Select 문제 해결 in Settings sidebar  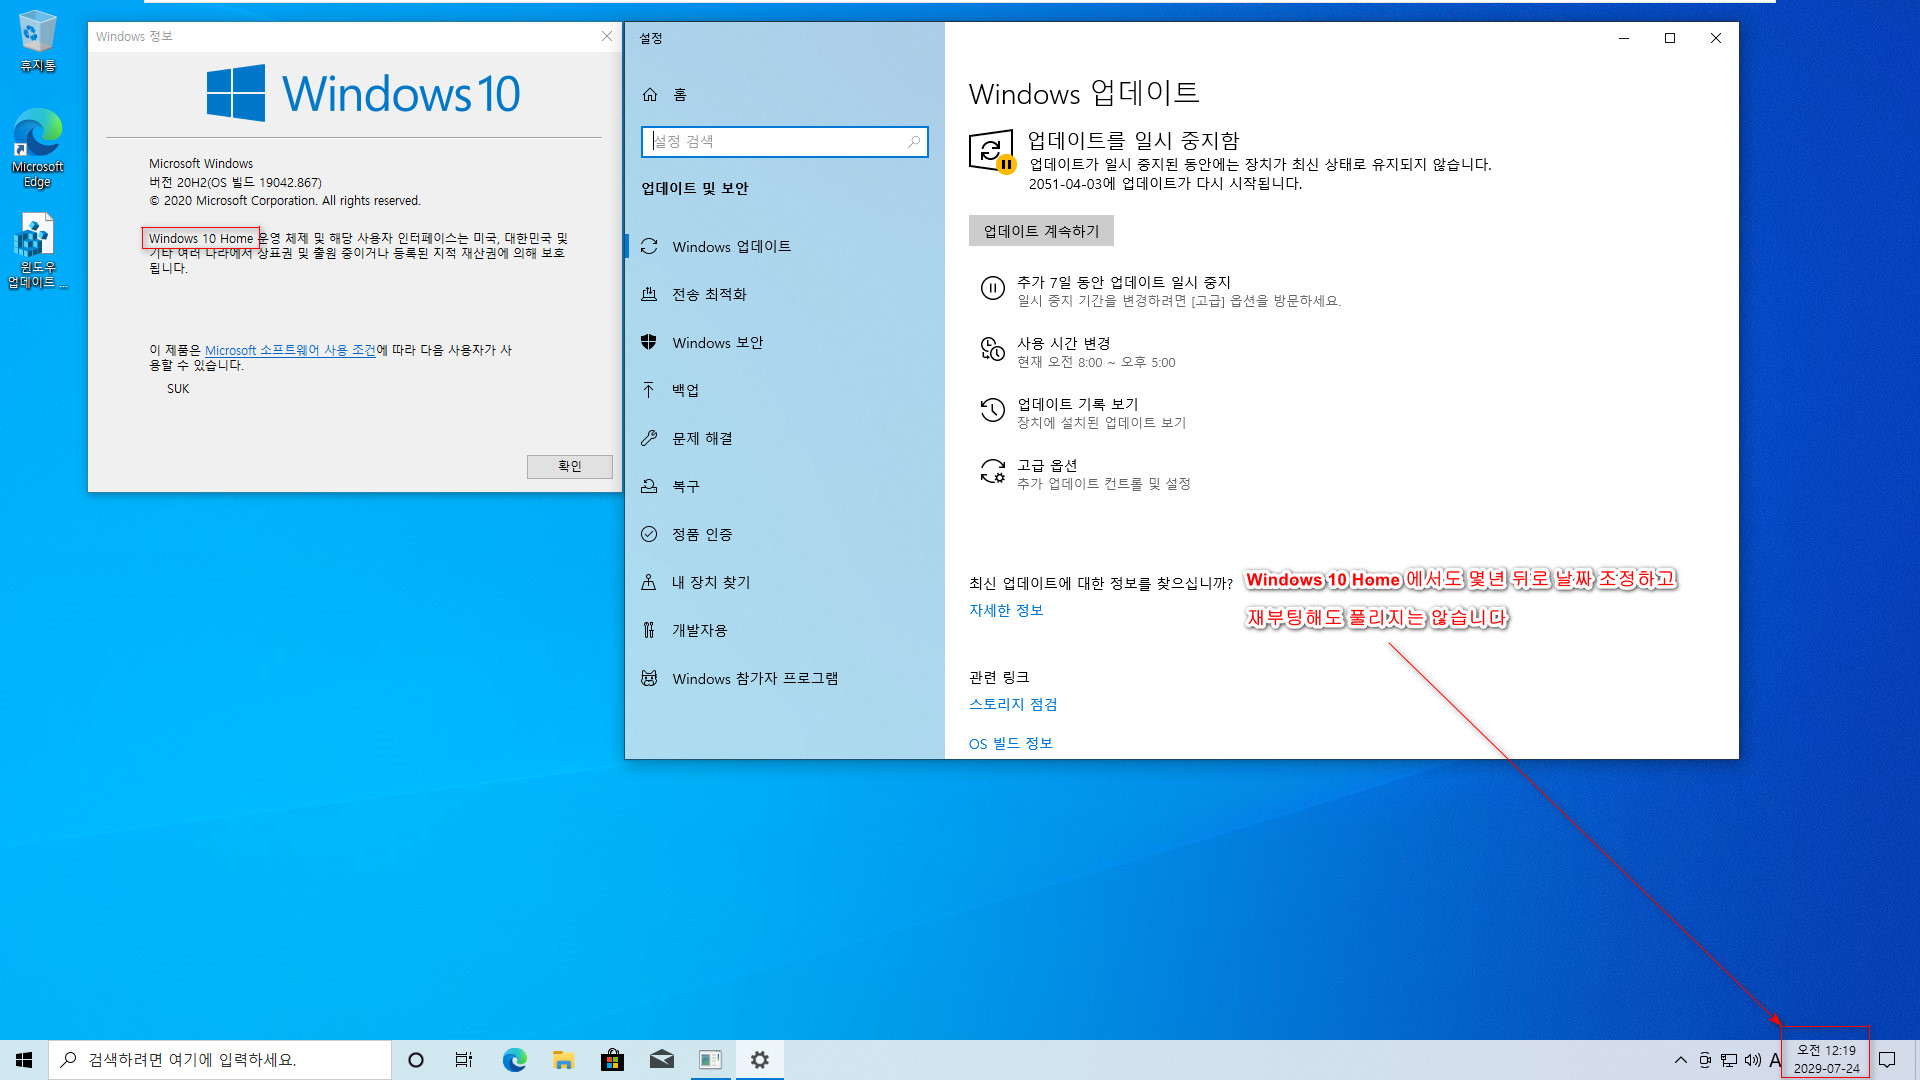tap(784, 438)
